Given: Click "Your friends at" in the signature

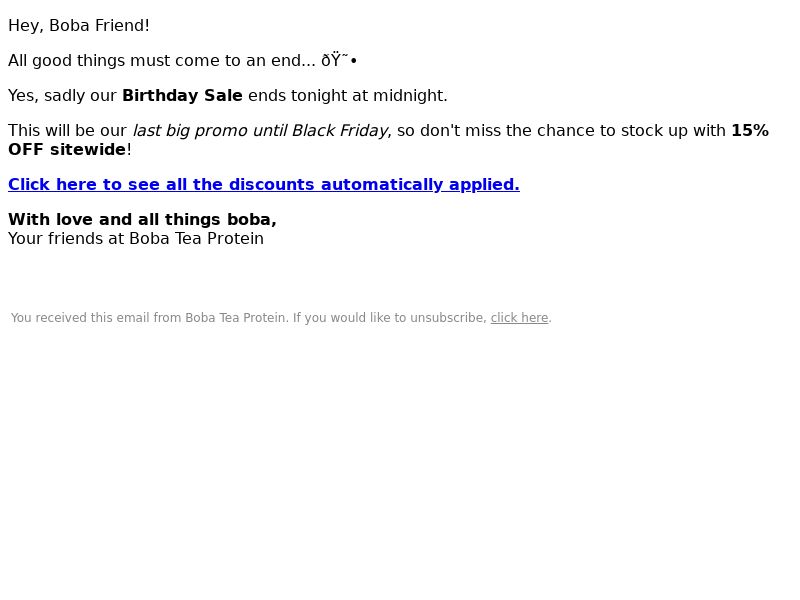Looking at the screenshot, I should tap(66, 239).
